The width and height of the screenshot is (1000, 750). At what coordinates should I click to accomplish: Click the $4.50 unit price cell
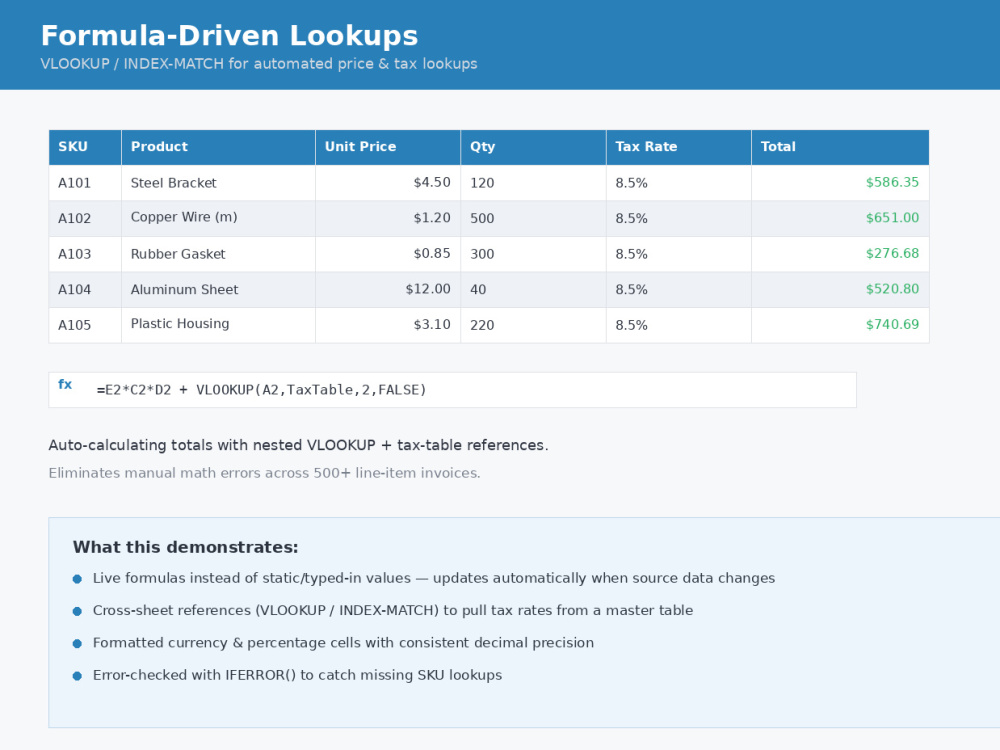388,183
